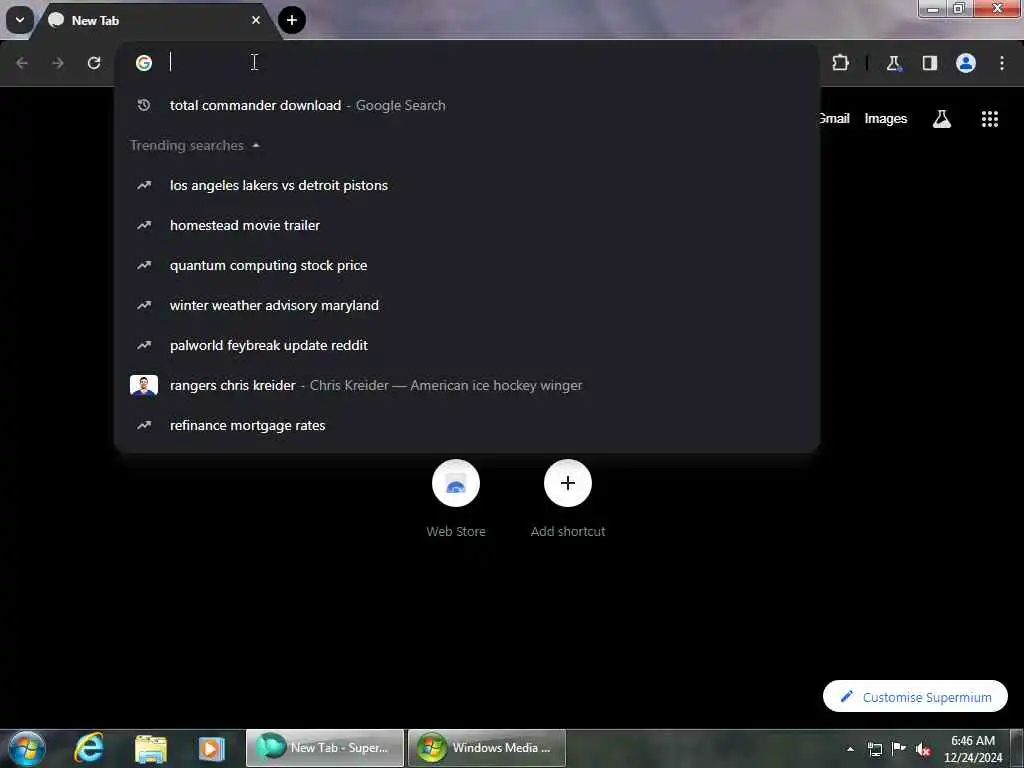Image resolution: width=1024 pixels, height=768 pixels.
Task: Open the Extensions puzzle icon
Action: pos(840,63)
